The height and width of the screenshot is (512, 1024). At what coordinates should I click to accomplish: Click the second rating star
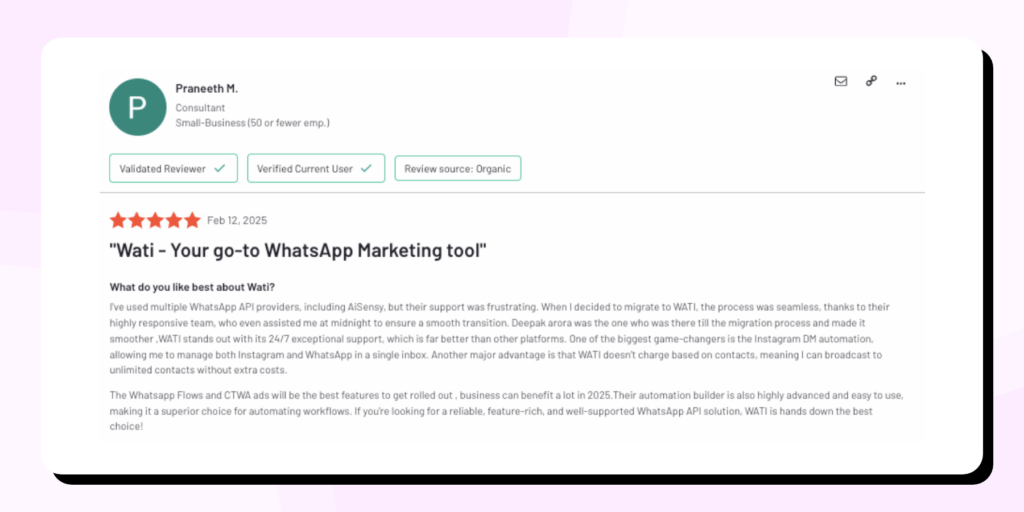point(136,220)
